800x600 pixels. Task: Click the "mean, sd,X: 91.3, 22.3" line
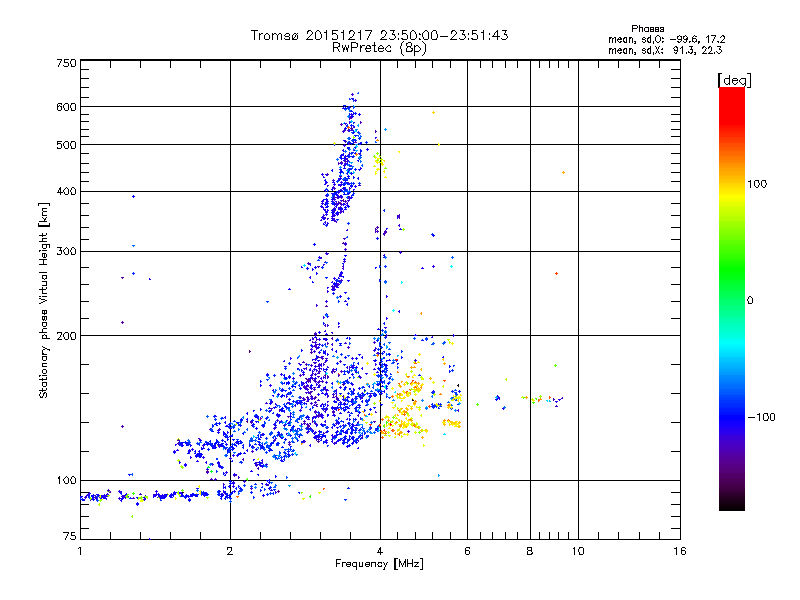tap(665, 50)
